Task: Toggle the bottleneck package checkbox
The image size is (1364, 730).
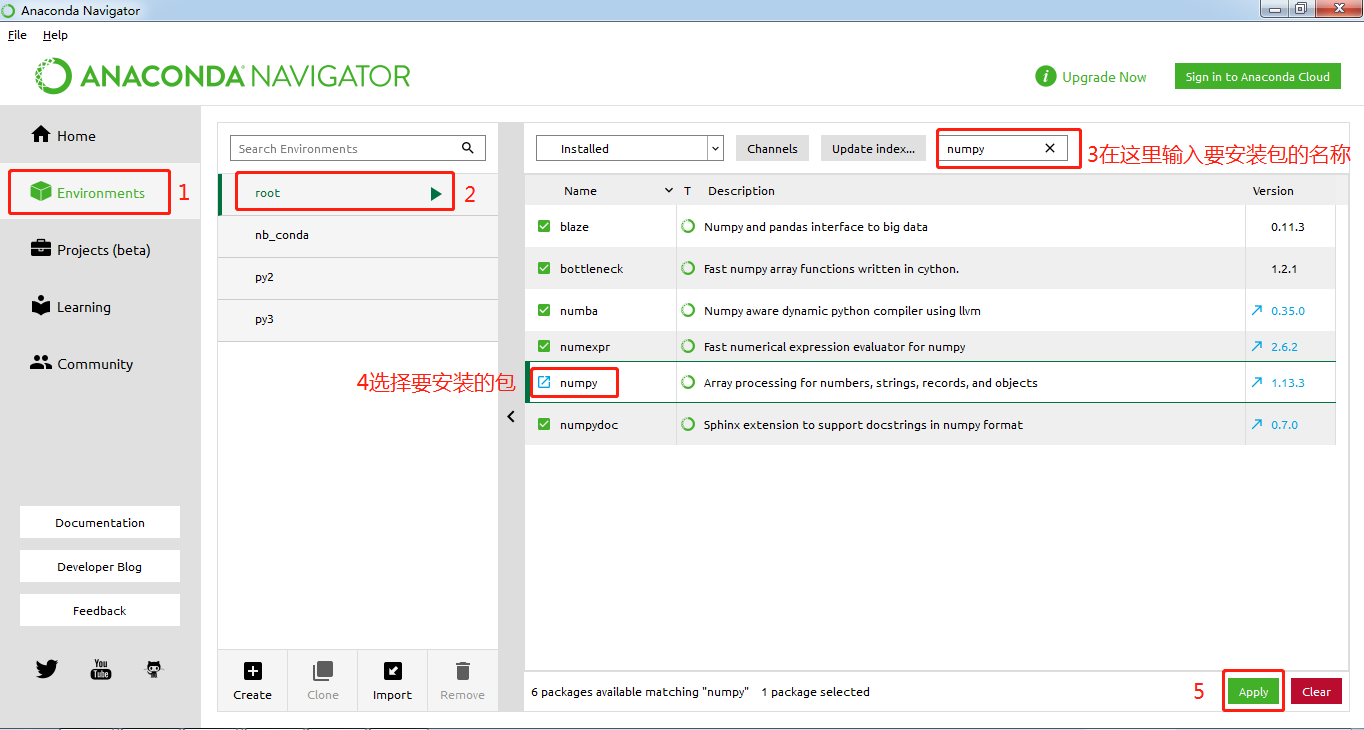Action: (x=544, y=269)
